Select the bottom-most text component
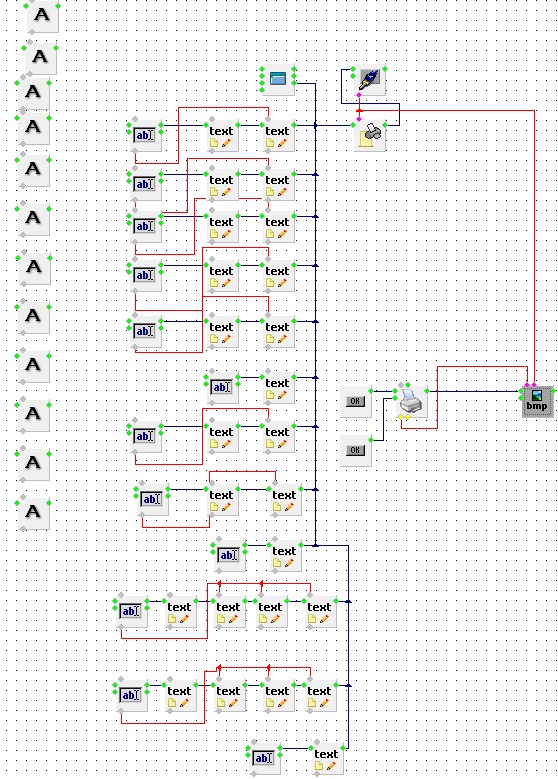 327,759
